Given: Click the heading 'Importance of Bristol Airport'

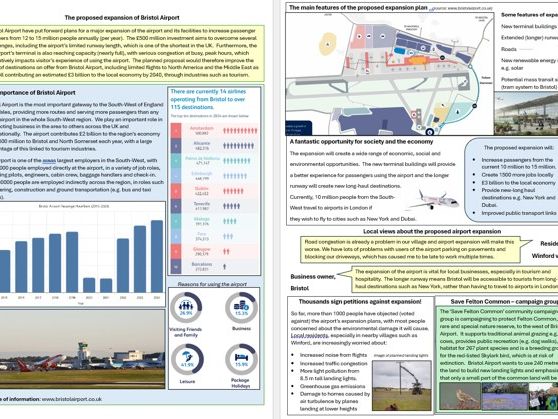Looking at the screenshot, I should (x=37, y=93).
